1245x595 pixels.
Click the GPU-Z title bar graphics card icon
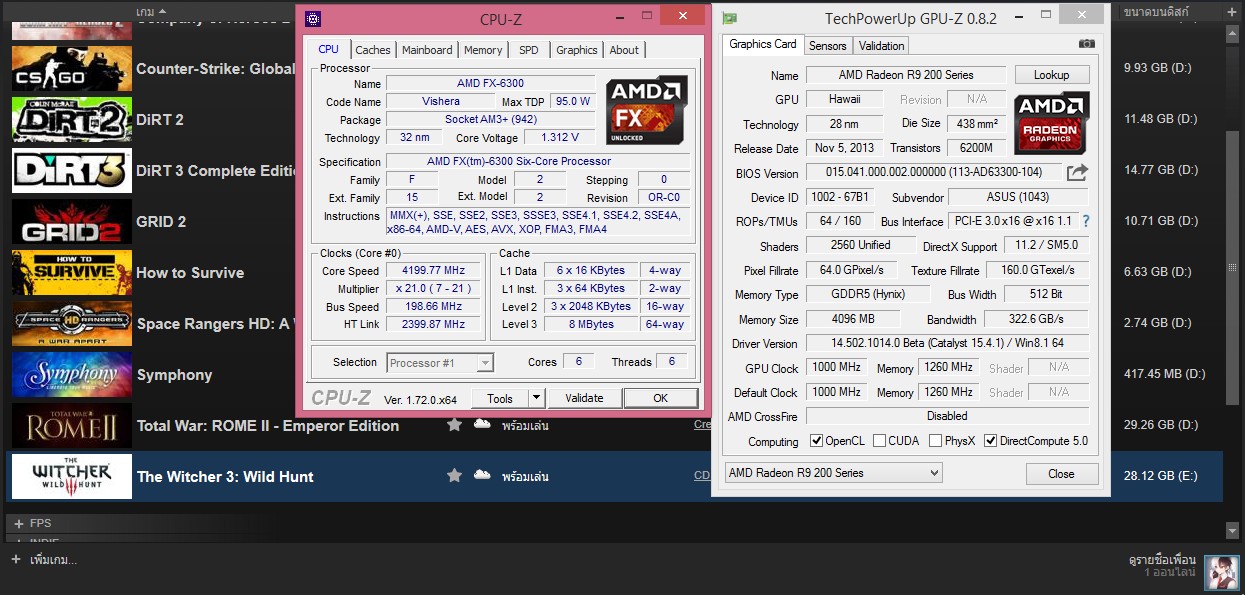point(731,19)
